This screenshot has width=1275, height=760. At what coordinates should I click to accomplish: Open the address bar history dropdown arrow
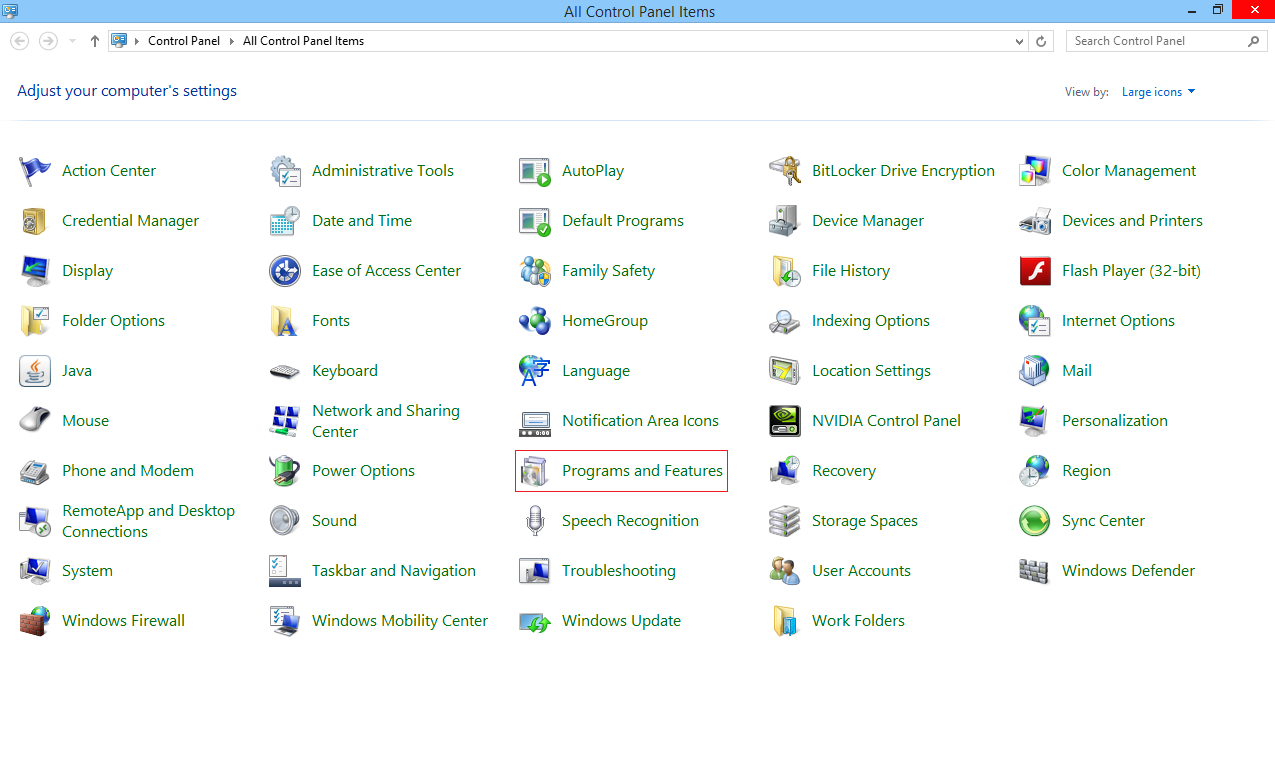tap(1019, 41)
